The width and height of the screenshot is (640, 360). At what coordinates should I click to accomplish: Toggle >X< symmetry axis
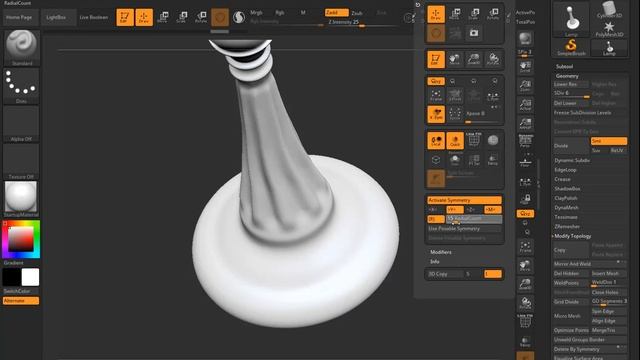click(436, 209)
